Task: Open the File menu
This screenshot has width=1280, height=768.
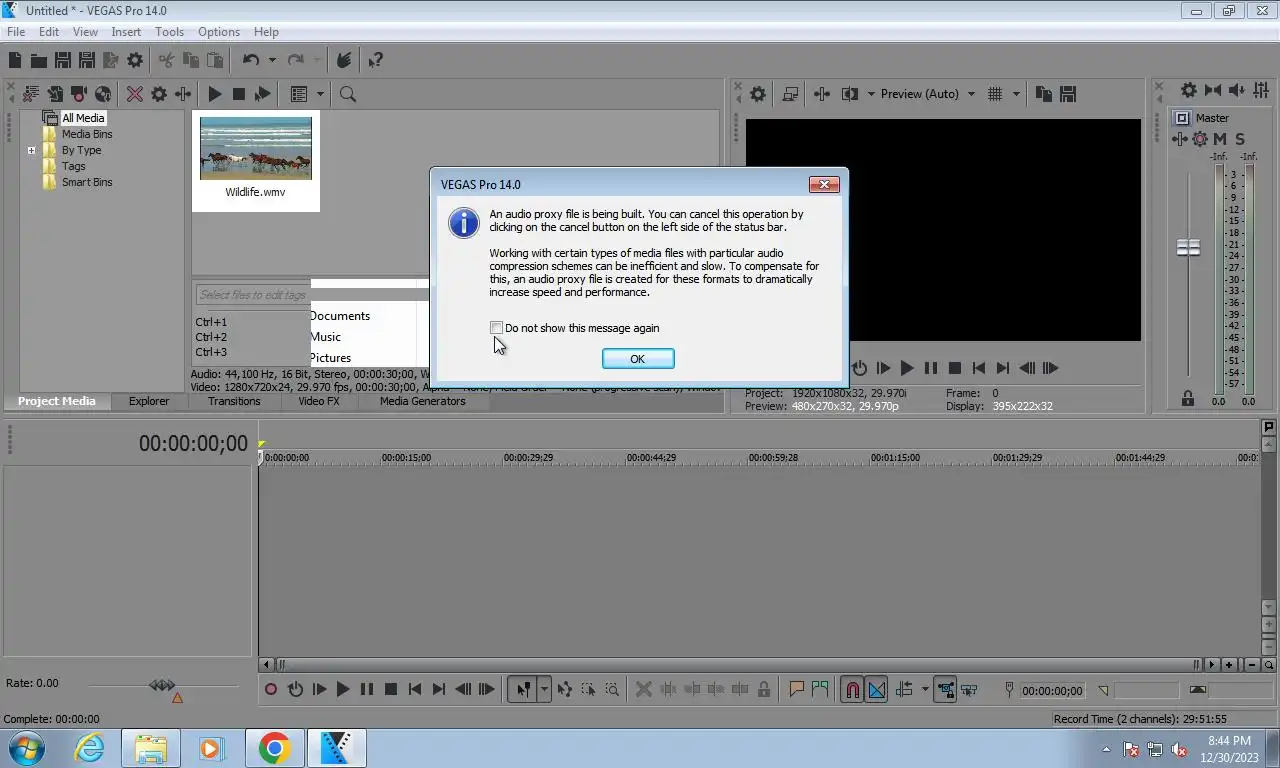Action: (x=16, y=32)
